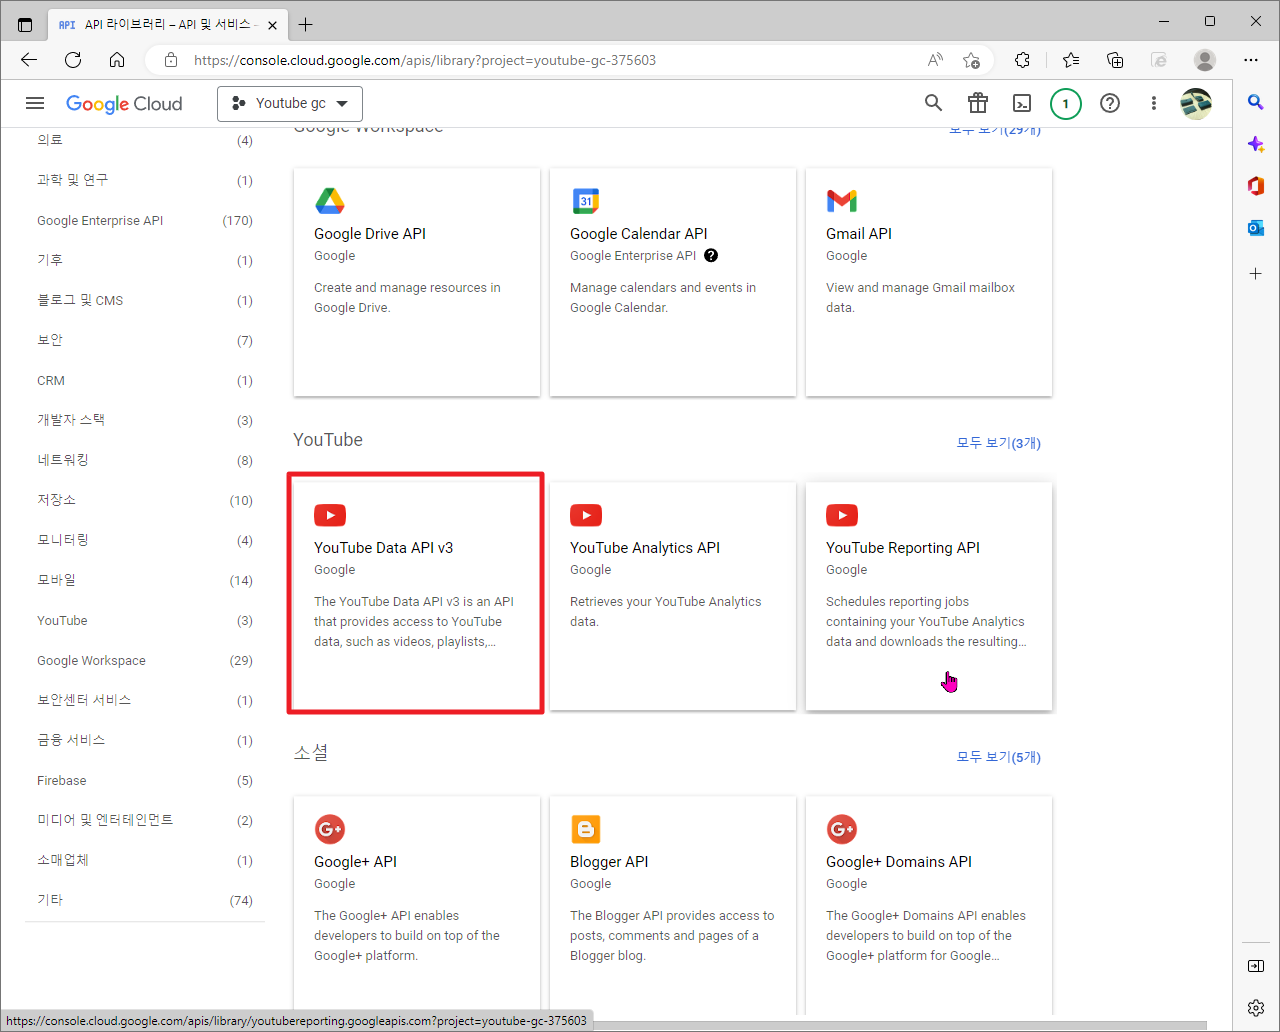This screenshot has width=1280, height=1032.
Task: Filter by Firebase category
Action: coord(145,781)
